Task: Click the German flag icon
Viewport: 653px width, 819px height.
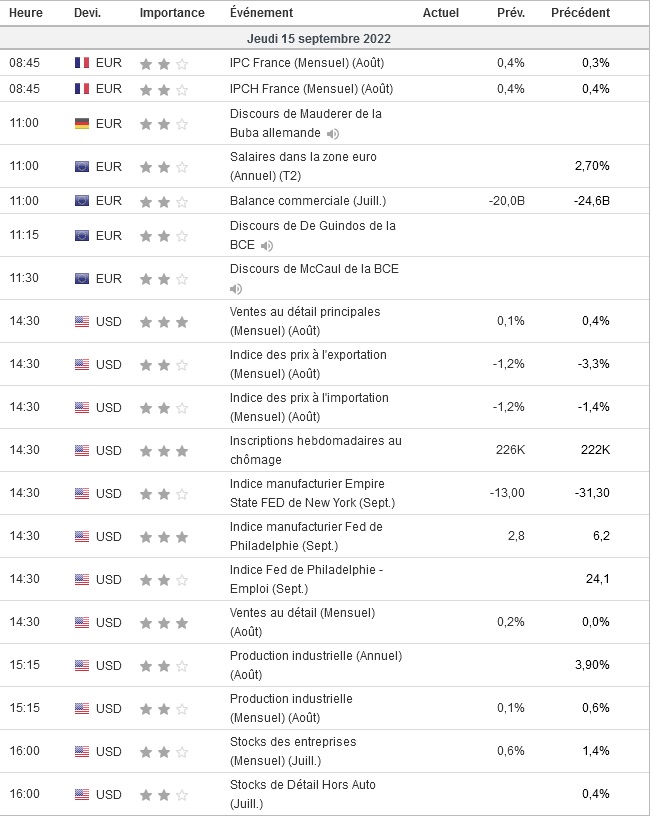Action: point(82,124)
